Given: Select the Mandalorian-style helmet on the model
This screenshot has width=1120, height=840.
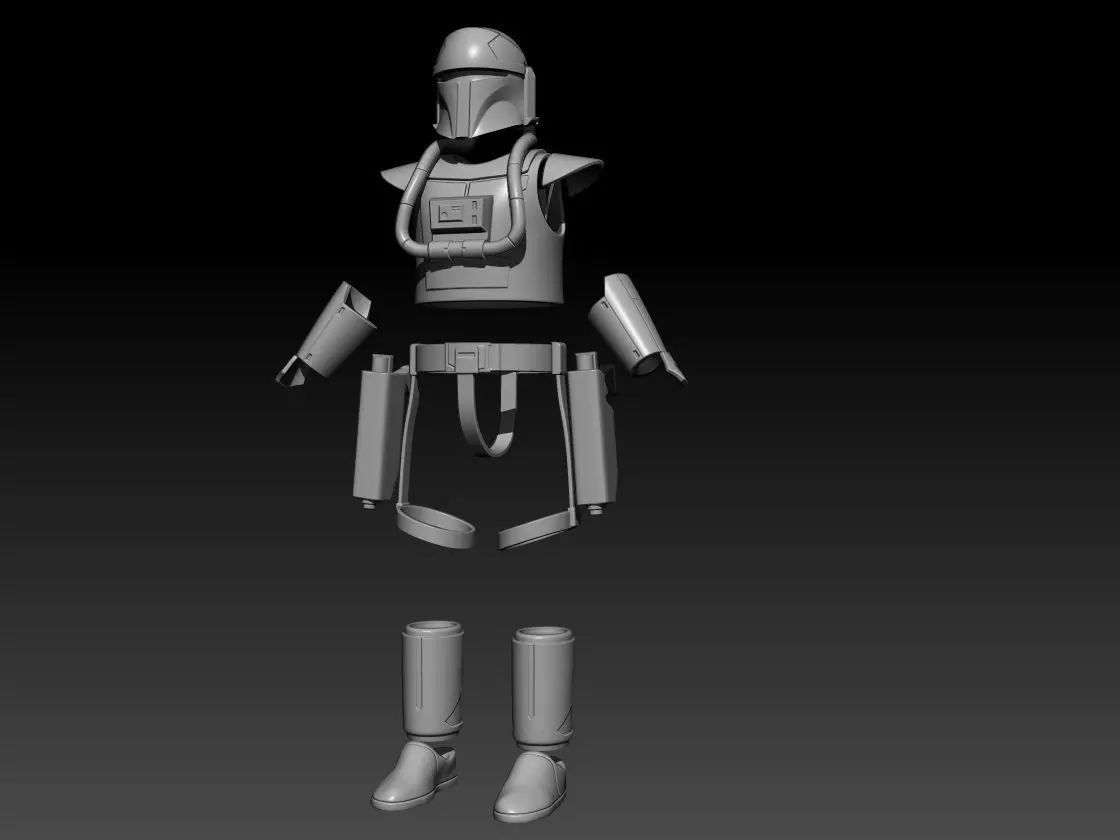Looking at the screenshot, I should click(x=484, y=83).
